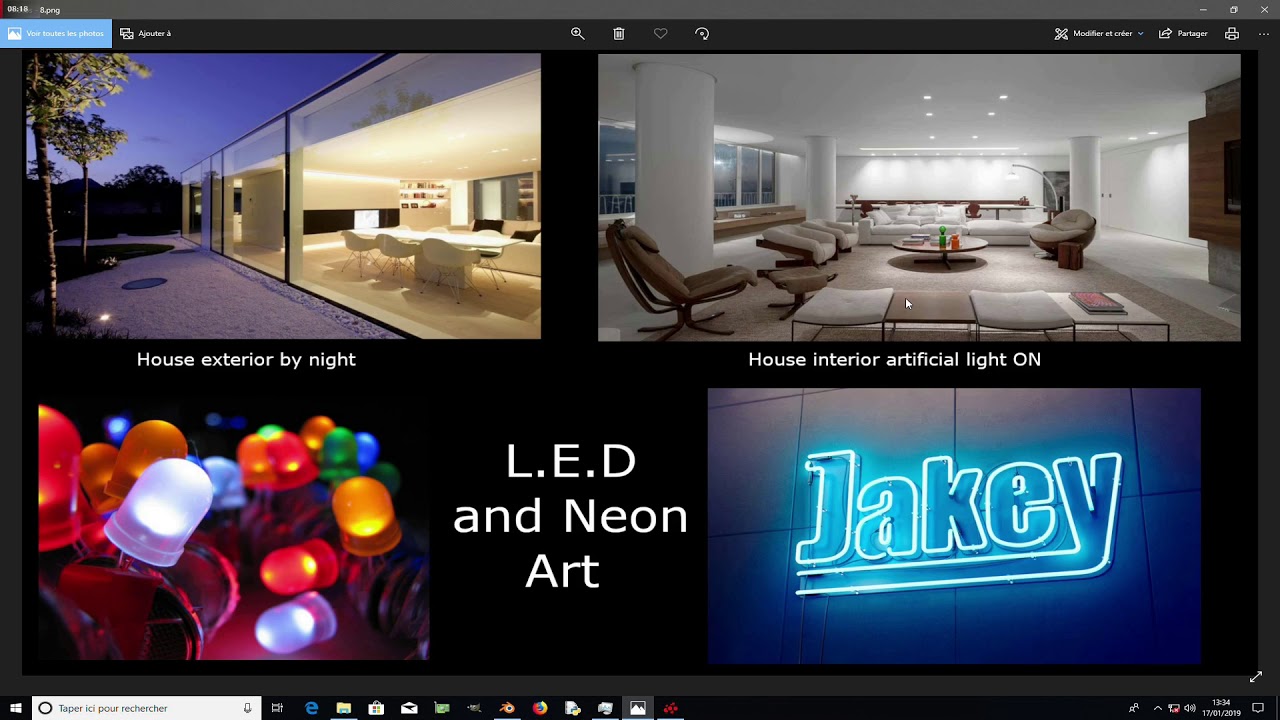This screenshot has width=1280, height=720.
Task: Click the colorful LED lights image
Action: click(234, 531)
